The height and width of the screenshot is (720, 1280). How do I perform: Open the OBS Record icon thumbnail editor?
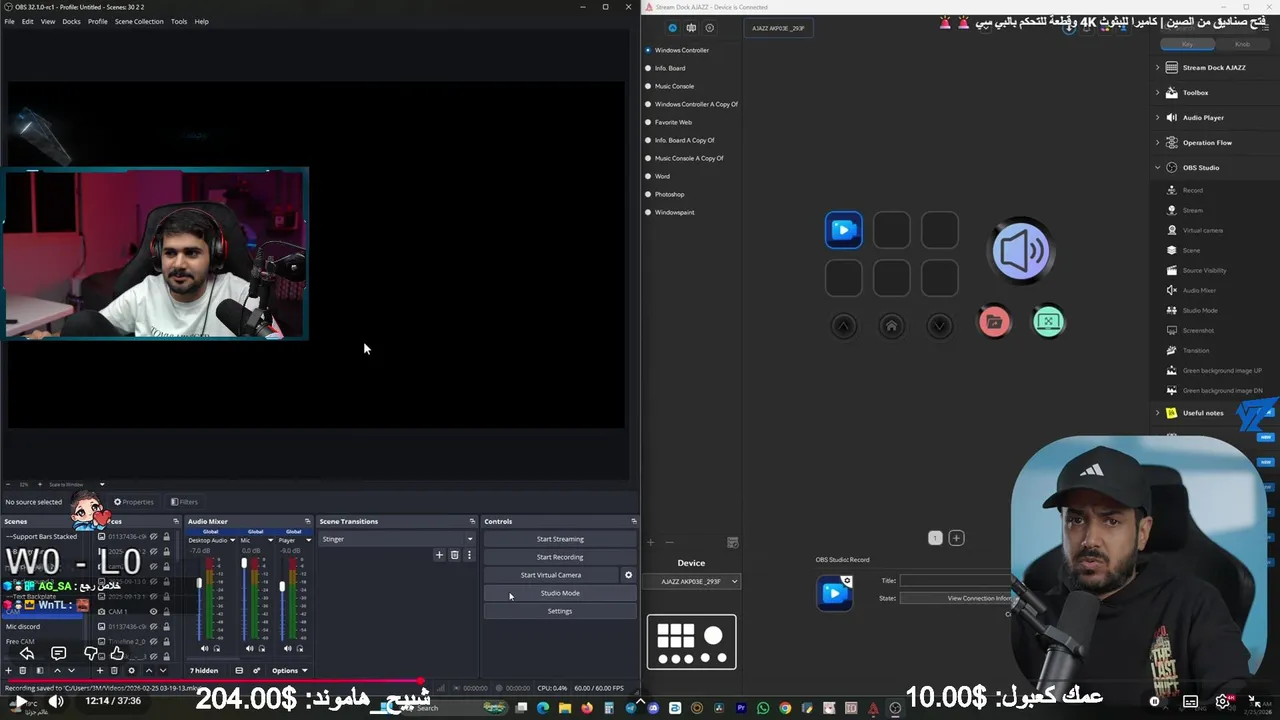pyautogui.click(x=834, y=592)
